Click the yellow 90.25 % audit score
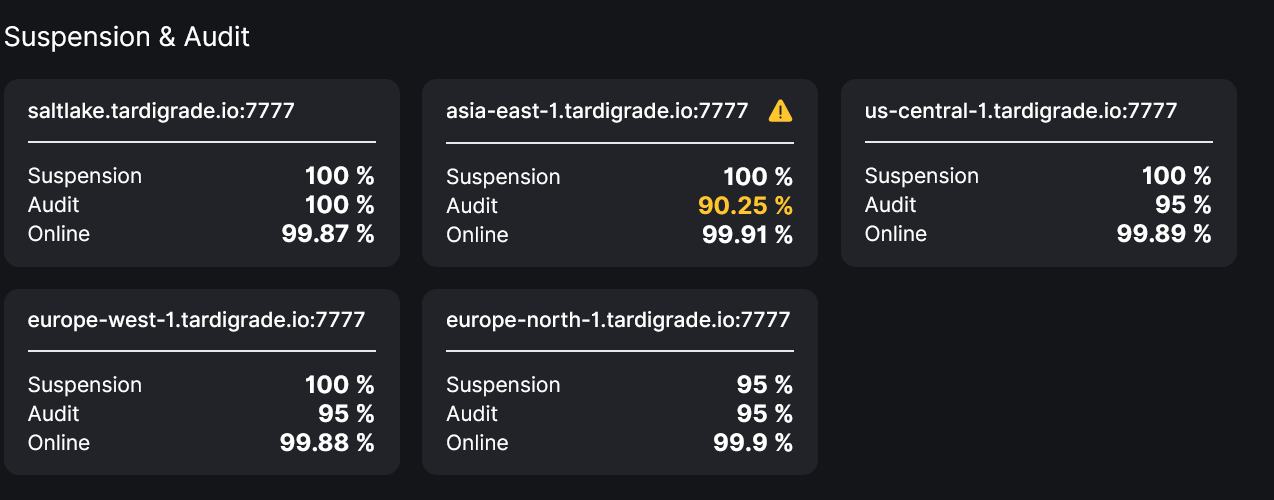 (745, 206)
